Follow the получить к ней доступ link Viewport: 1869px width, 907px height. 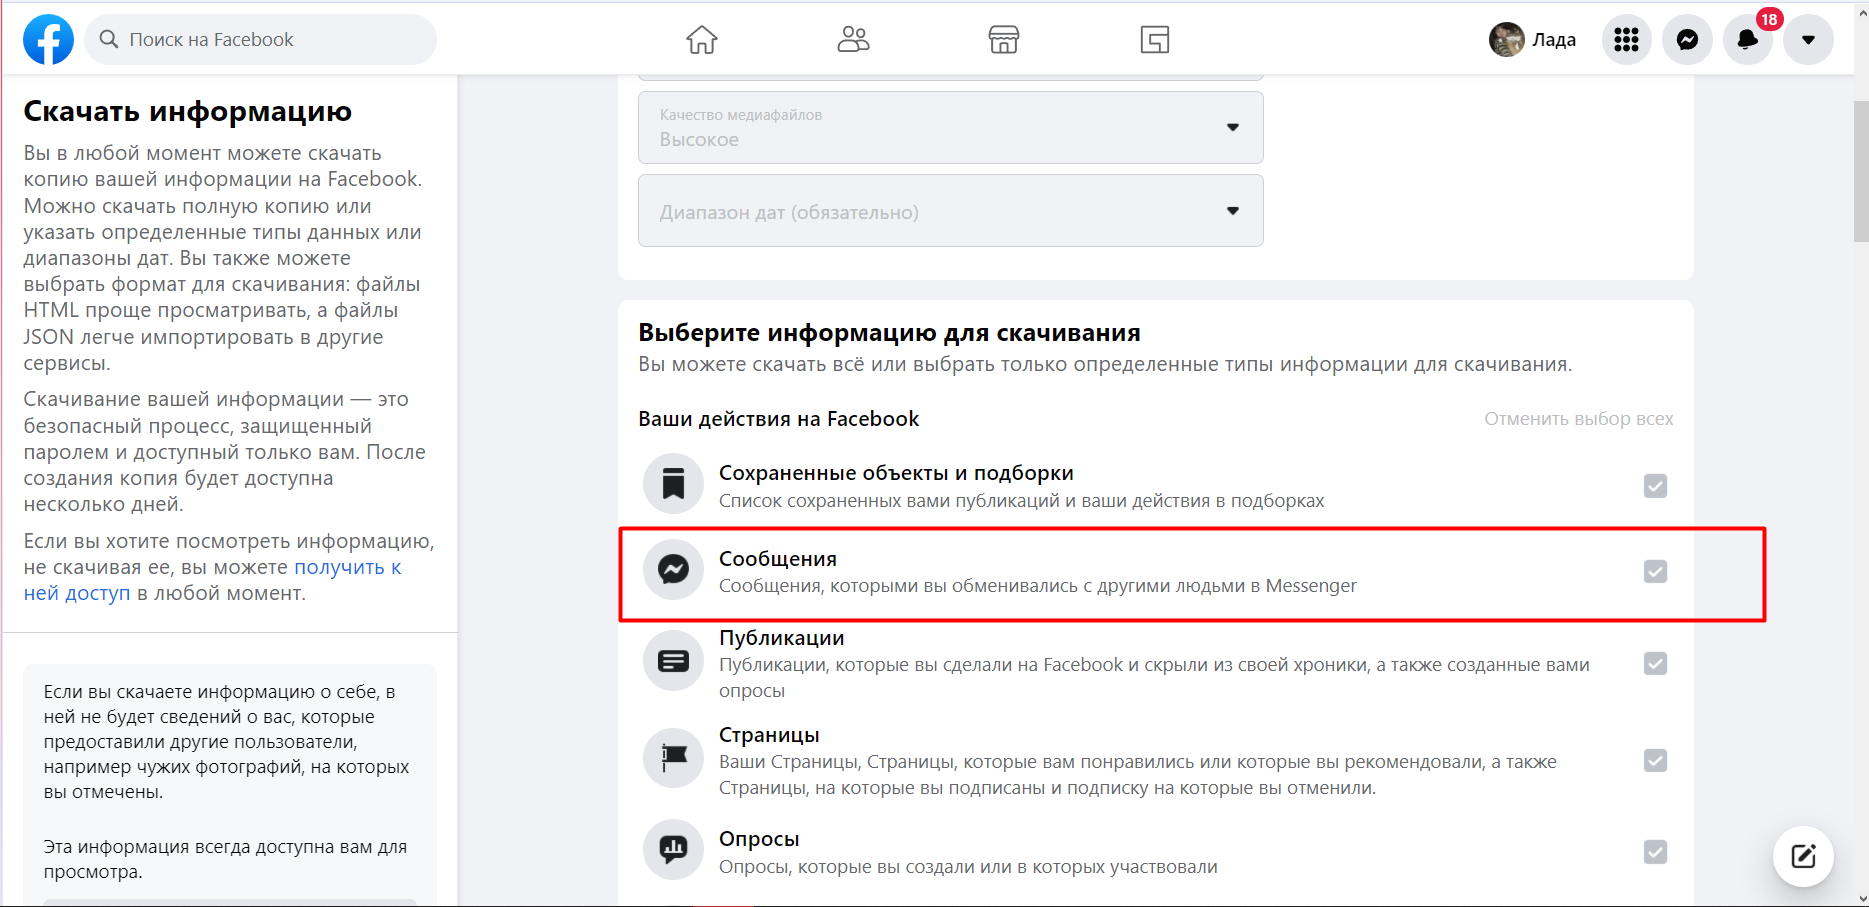click(347, 568)
